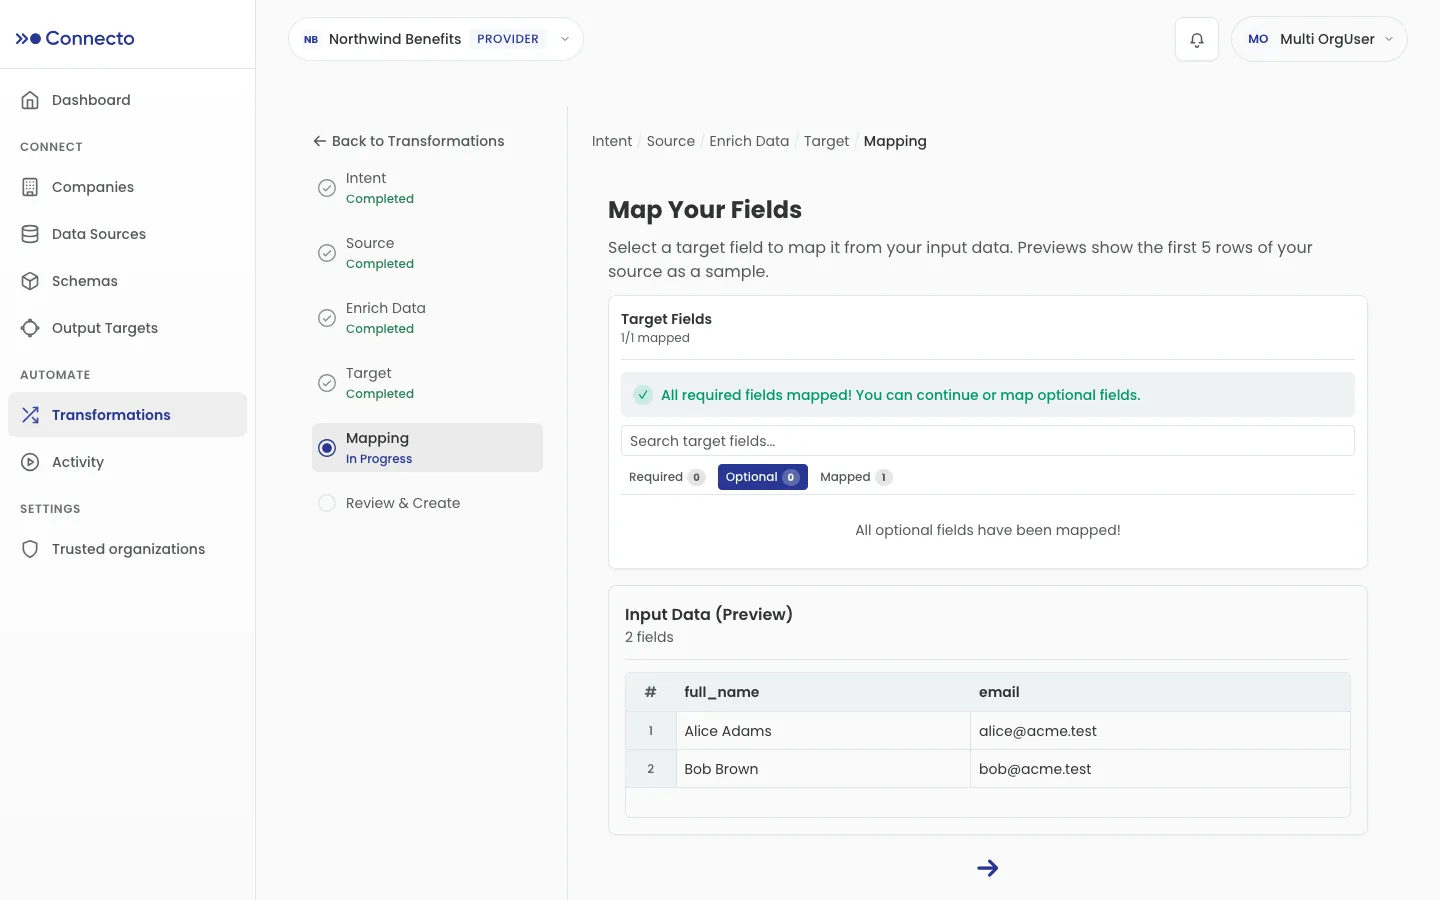Click the back arrow beside Transformations link
1440x900 pixels.
[x=320, y=141]
